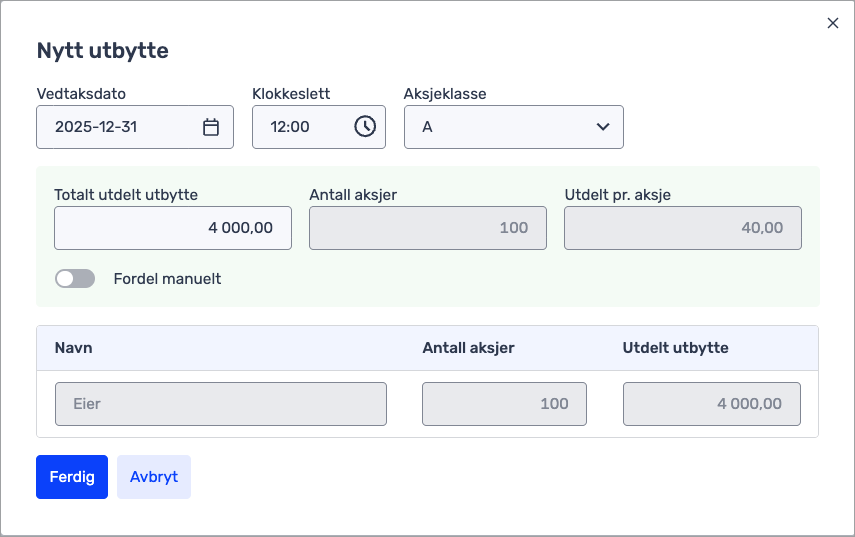
Task: Select the Eier name field
Action: click(x=220, y=404)
